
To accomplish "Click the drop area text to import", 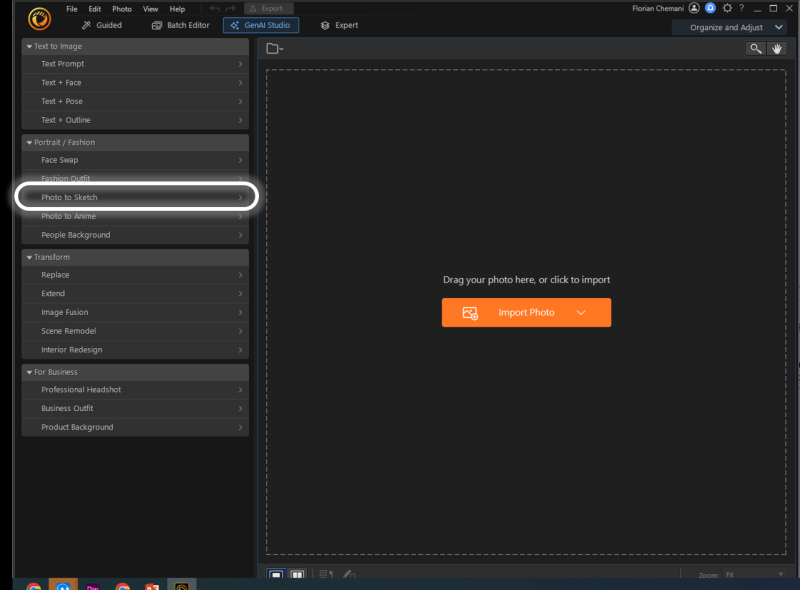I will click(527, 280).
